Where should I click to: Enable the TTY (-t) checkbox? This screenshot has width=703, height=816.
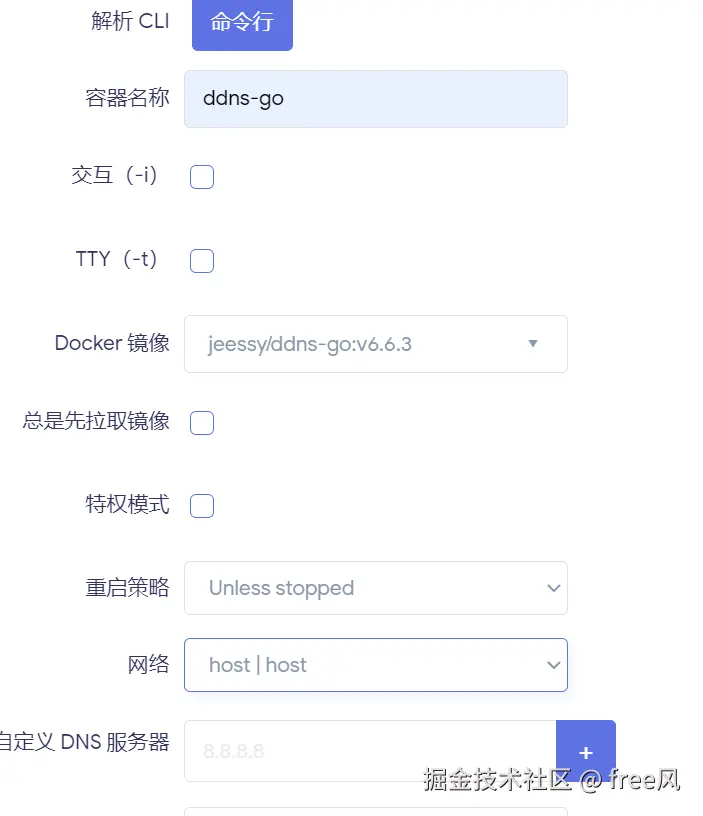201,260
